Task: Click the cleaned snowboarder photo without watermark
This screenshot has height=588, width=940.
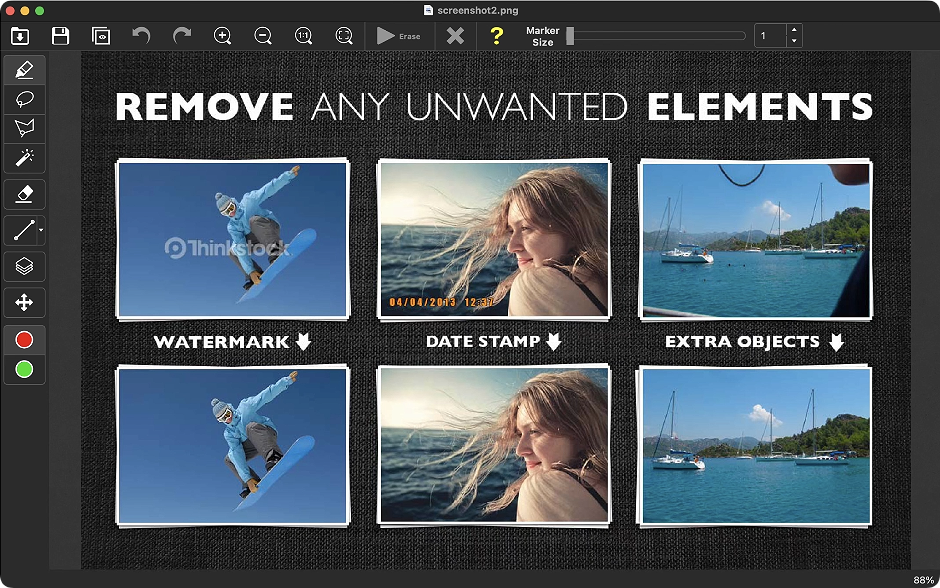Action: click(x=233, y=446)
